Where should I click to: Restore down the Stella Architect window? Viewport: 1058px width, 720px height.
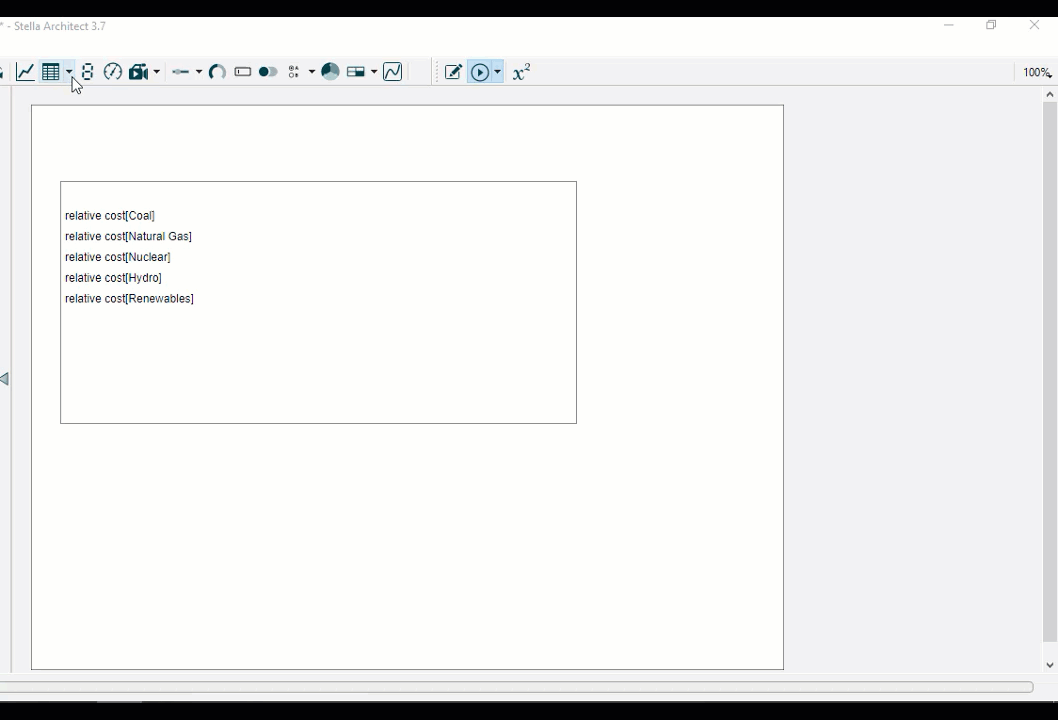(x=991, y=25)
